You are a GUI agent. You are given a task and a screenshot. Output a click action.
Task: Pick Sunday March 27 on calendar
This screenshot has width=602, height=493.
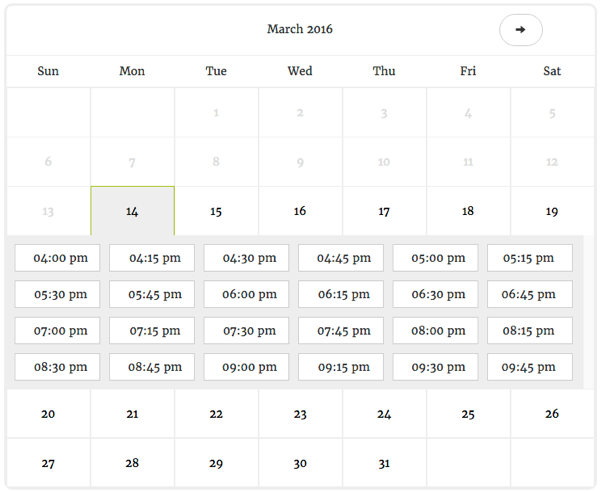48,463
